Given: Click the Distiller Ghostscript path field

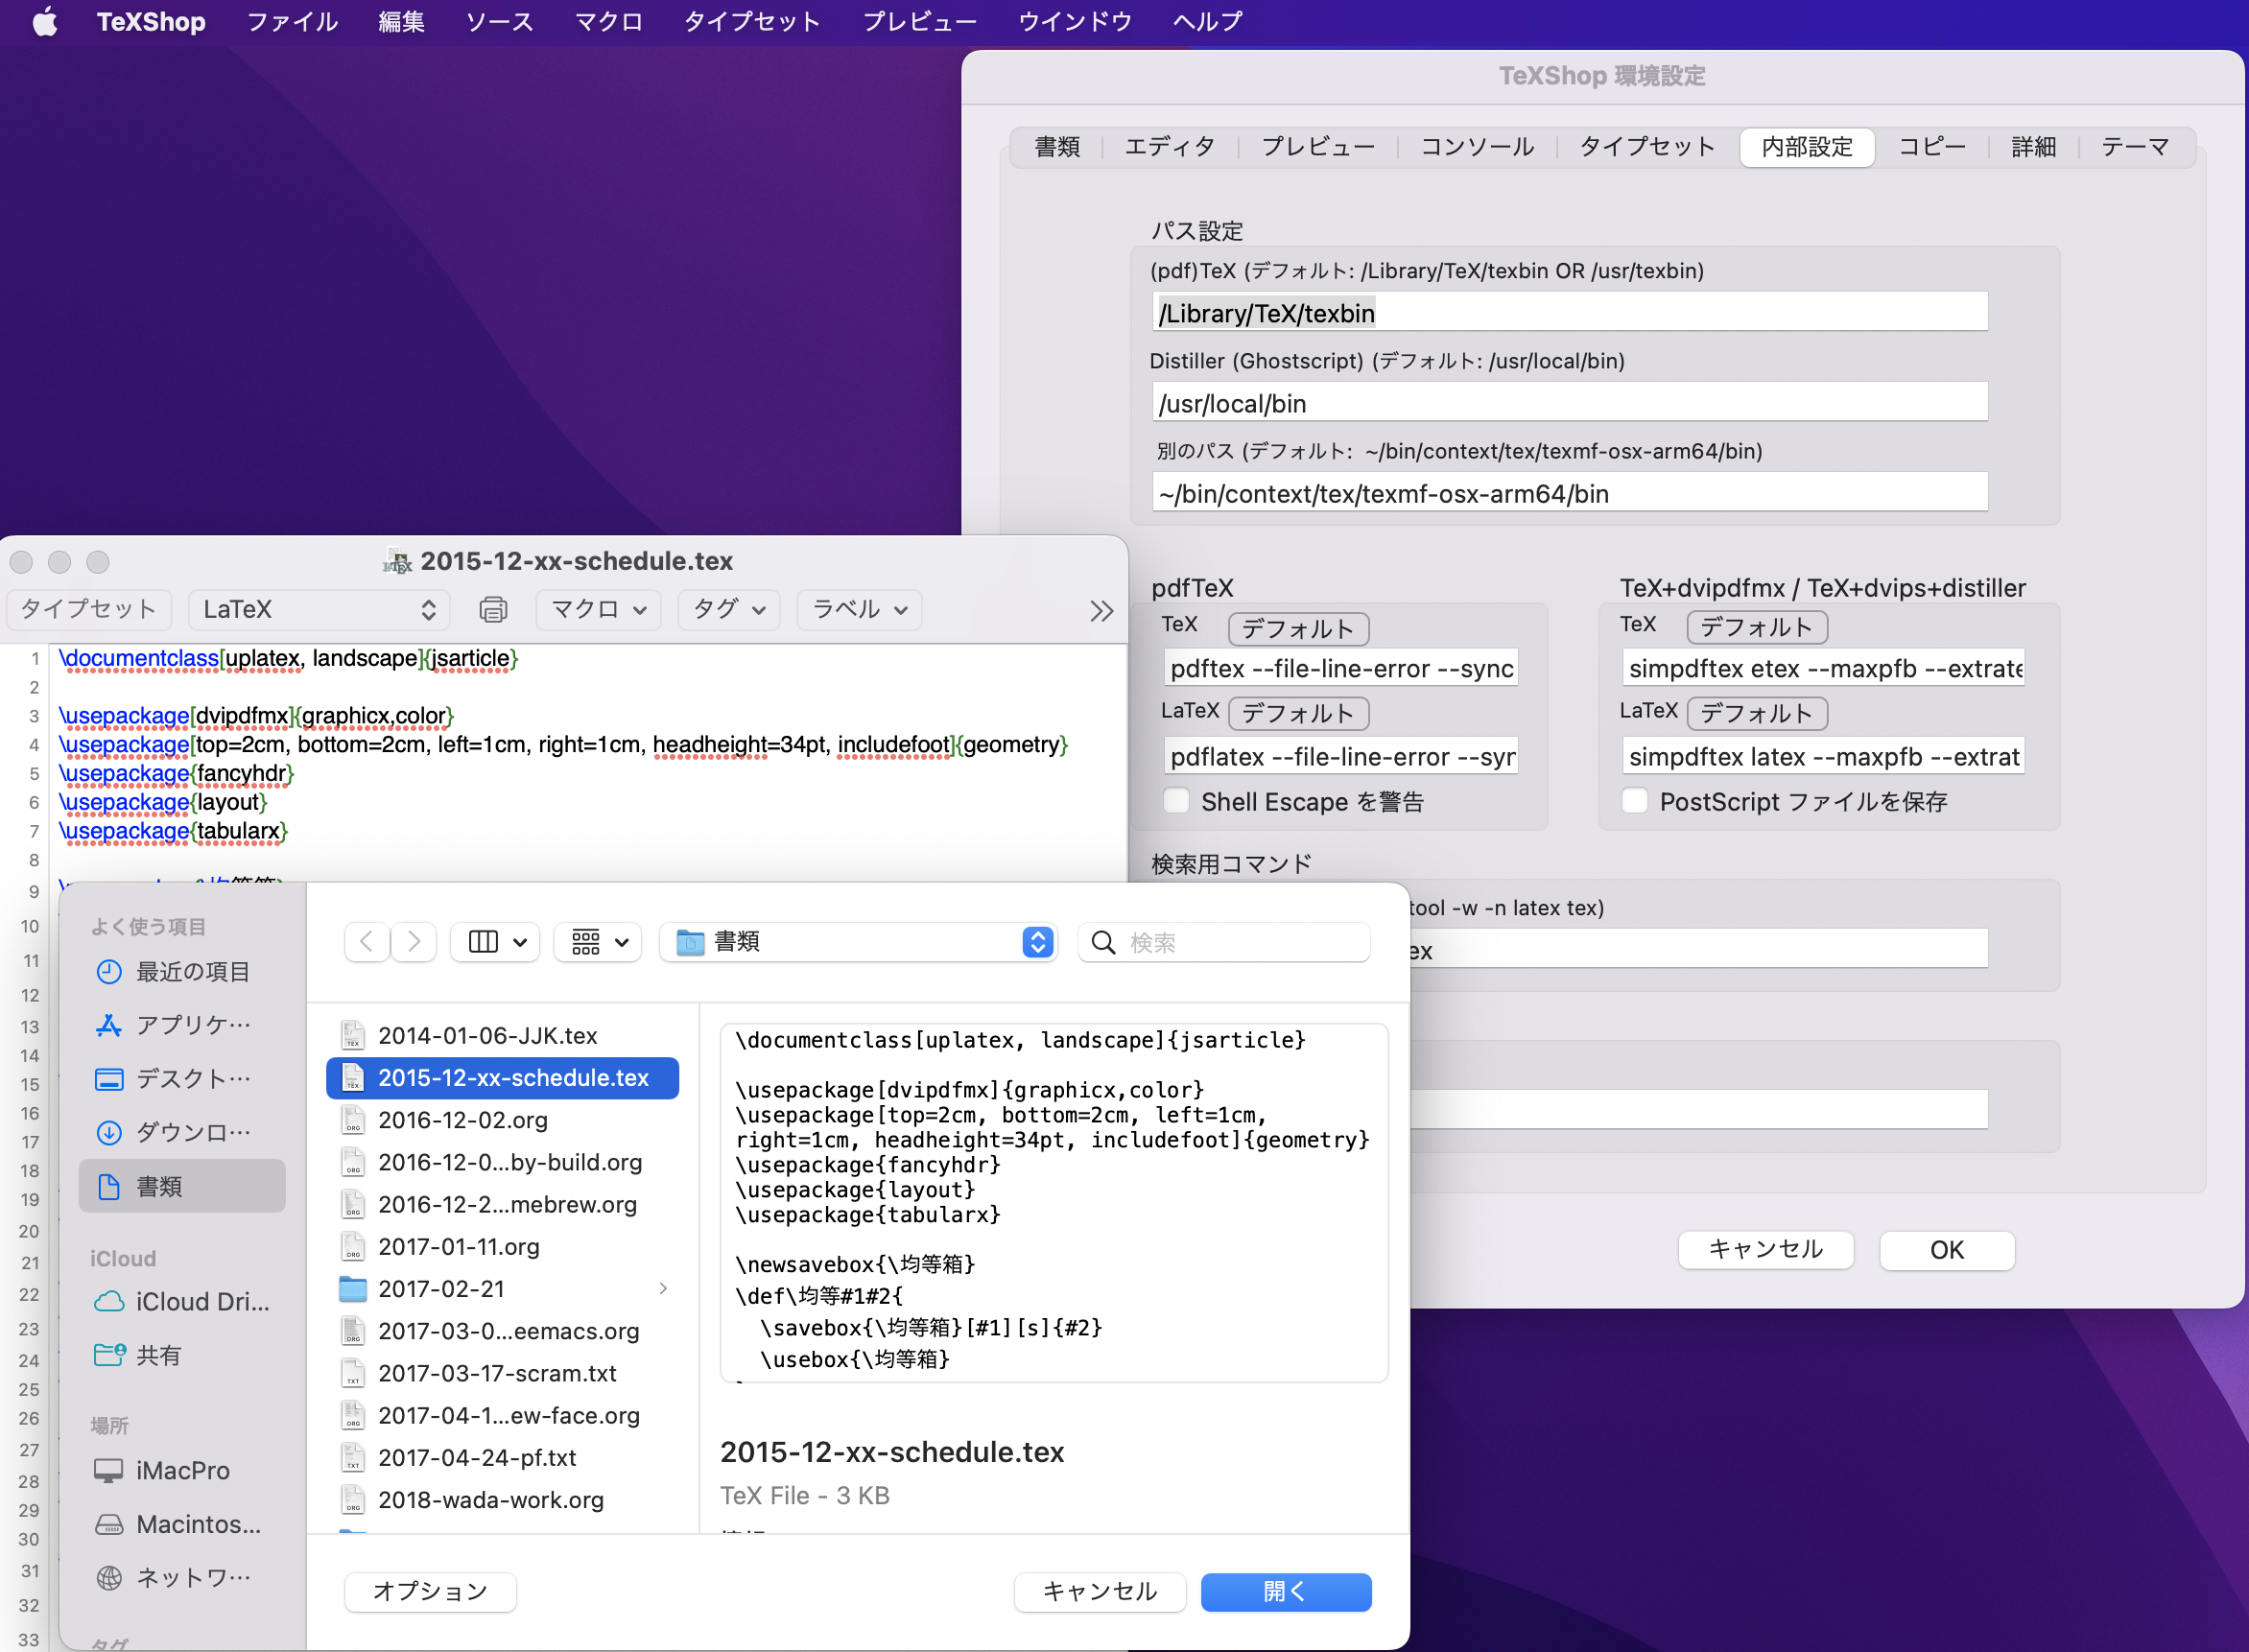Looking at the screenshot, I should pos(1569,403).
